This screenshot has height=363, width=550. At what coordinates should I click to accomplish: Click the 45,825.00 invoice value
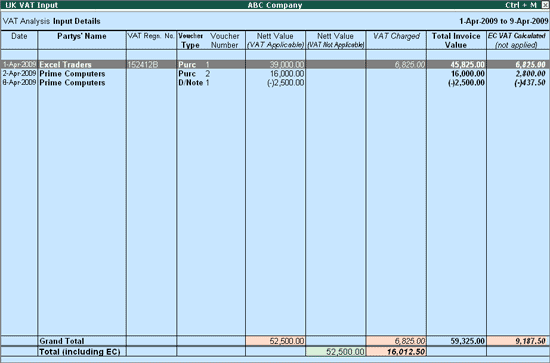(x=468, y=65)
